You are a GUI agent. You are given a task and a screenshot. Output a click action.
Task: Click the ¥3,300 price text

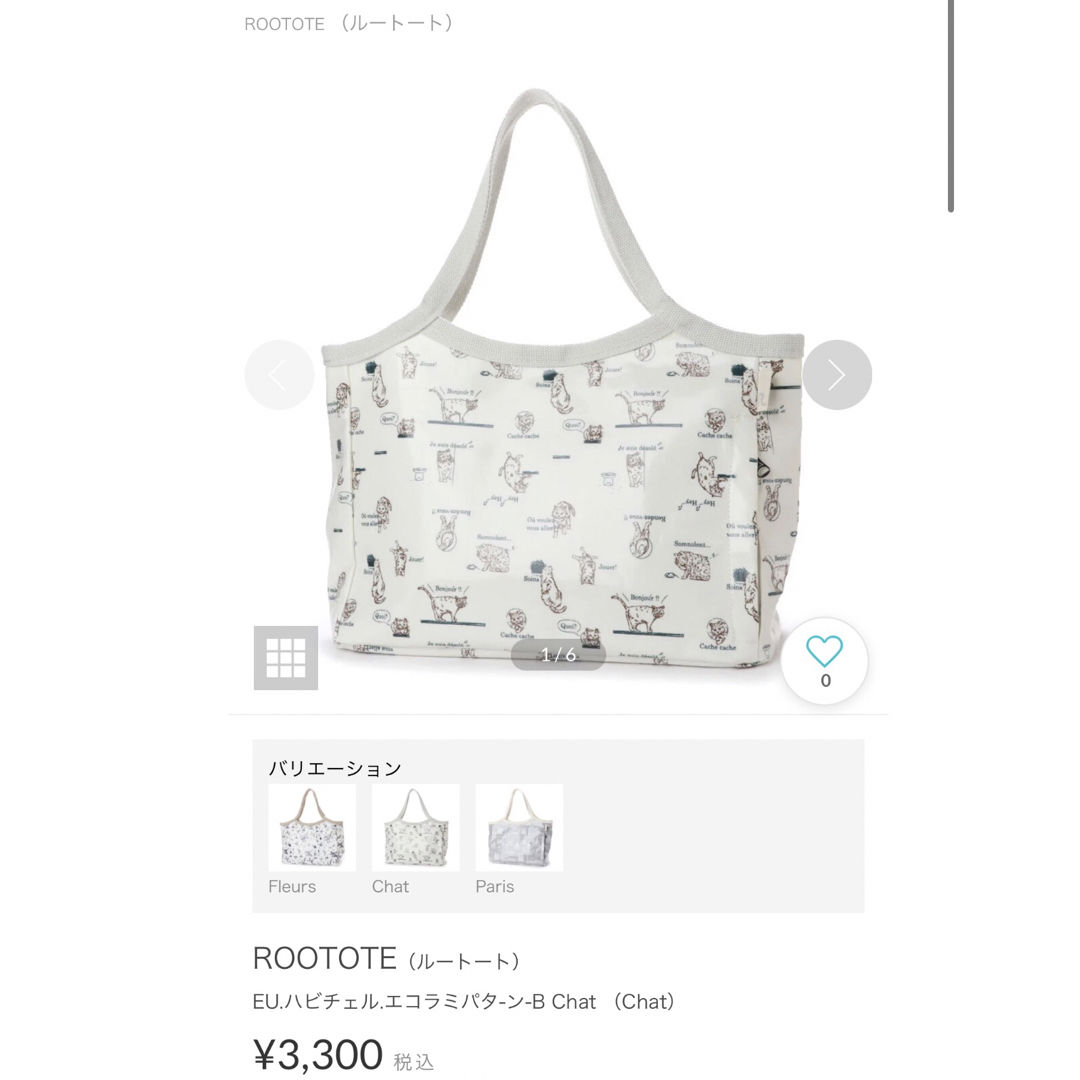click(x=318, y=1054)
